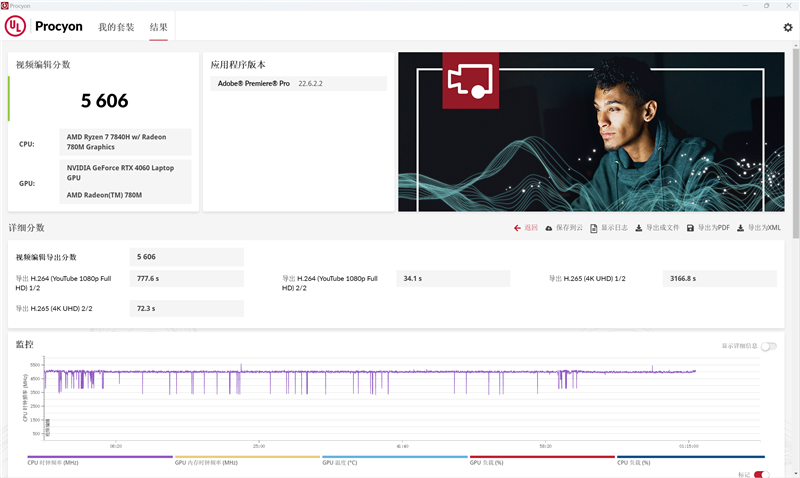Viewport: 800px width, 478px height.
Task: Click the benchmark hero banner image
Action: click(x=591, y=132)
